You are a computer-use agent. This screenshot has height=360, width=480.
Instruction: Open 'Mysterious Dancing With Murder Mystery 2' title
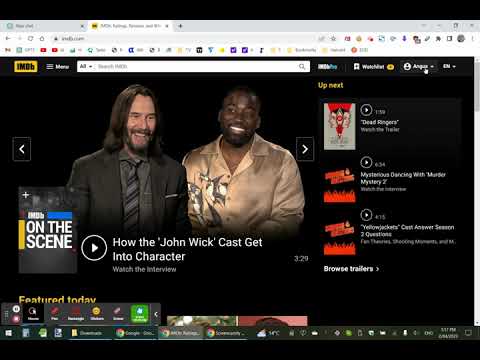click(403, 178)
